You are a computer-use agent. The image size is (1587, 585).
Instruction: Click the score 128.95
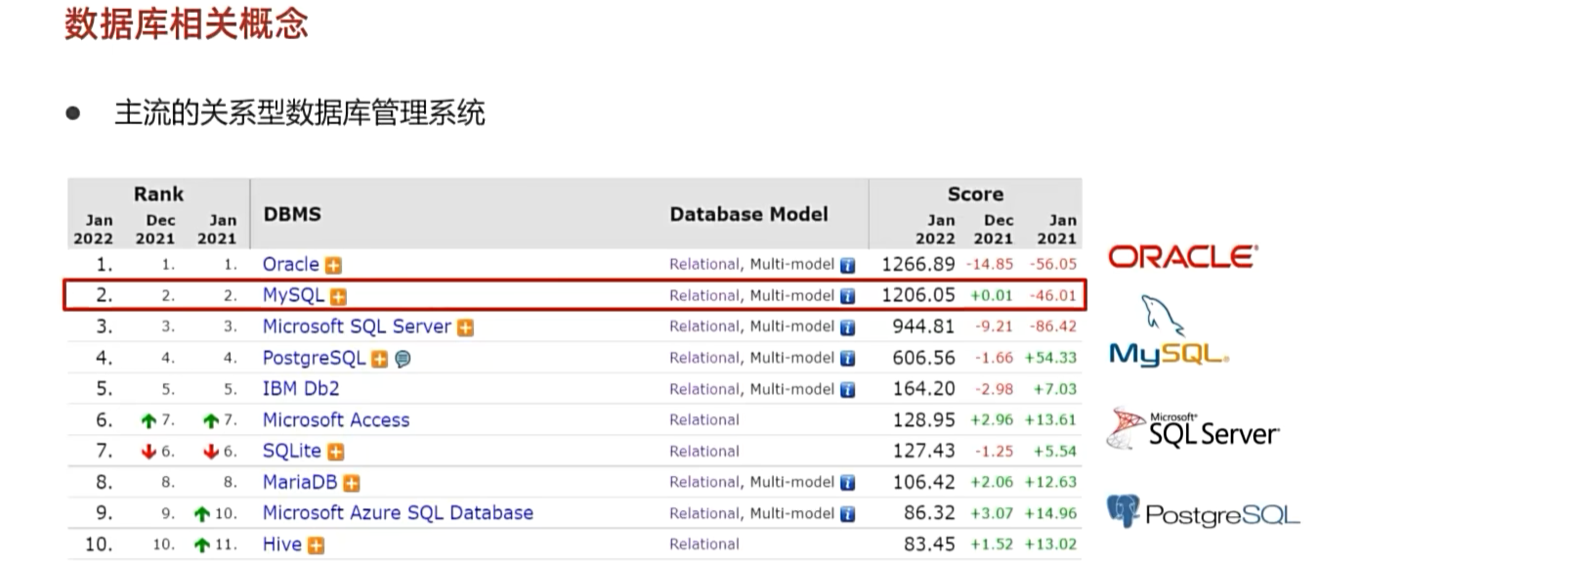pos(924,420)
